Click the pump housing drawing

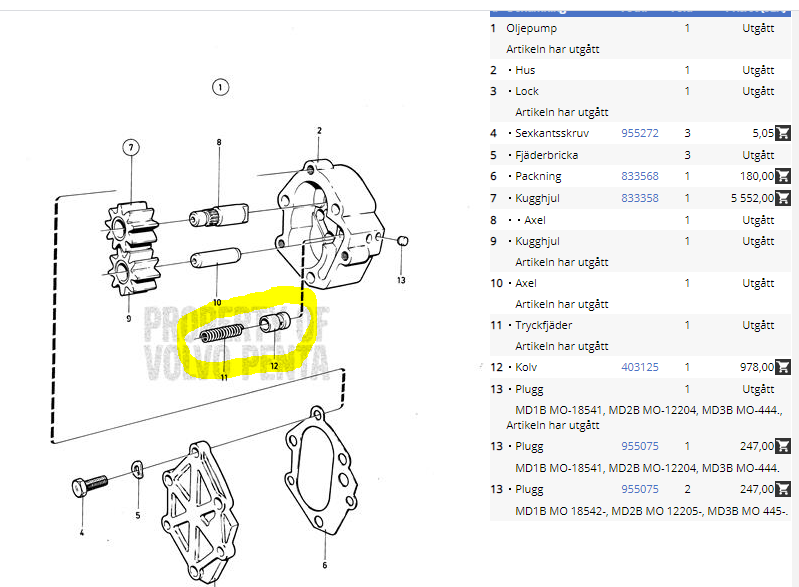point(329,224)
